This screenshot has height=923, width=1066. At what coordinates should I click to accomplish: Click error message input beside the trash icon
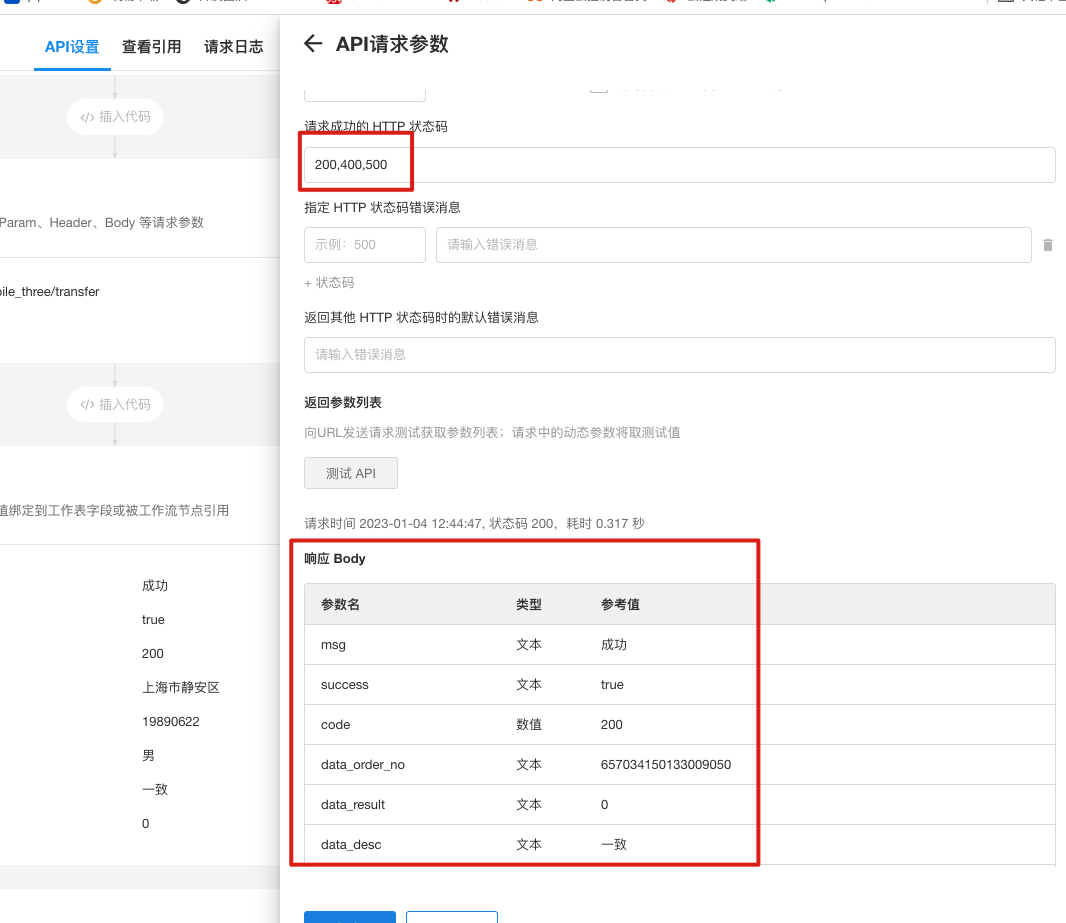(733, 245)
